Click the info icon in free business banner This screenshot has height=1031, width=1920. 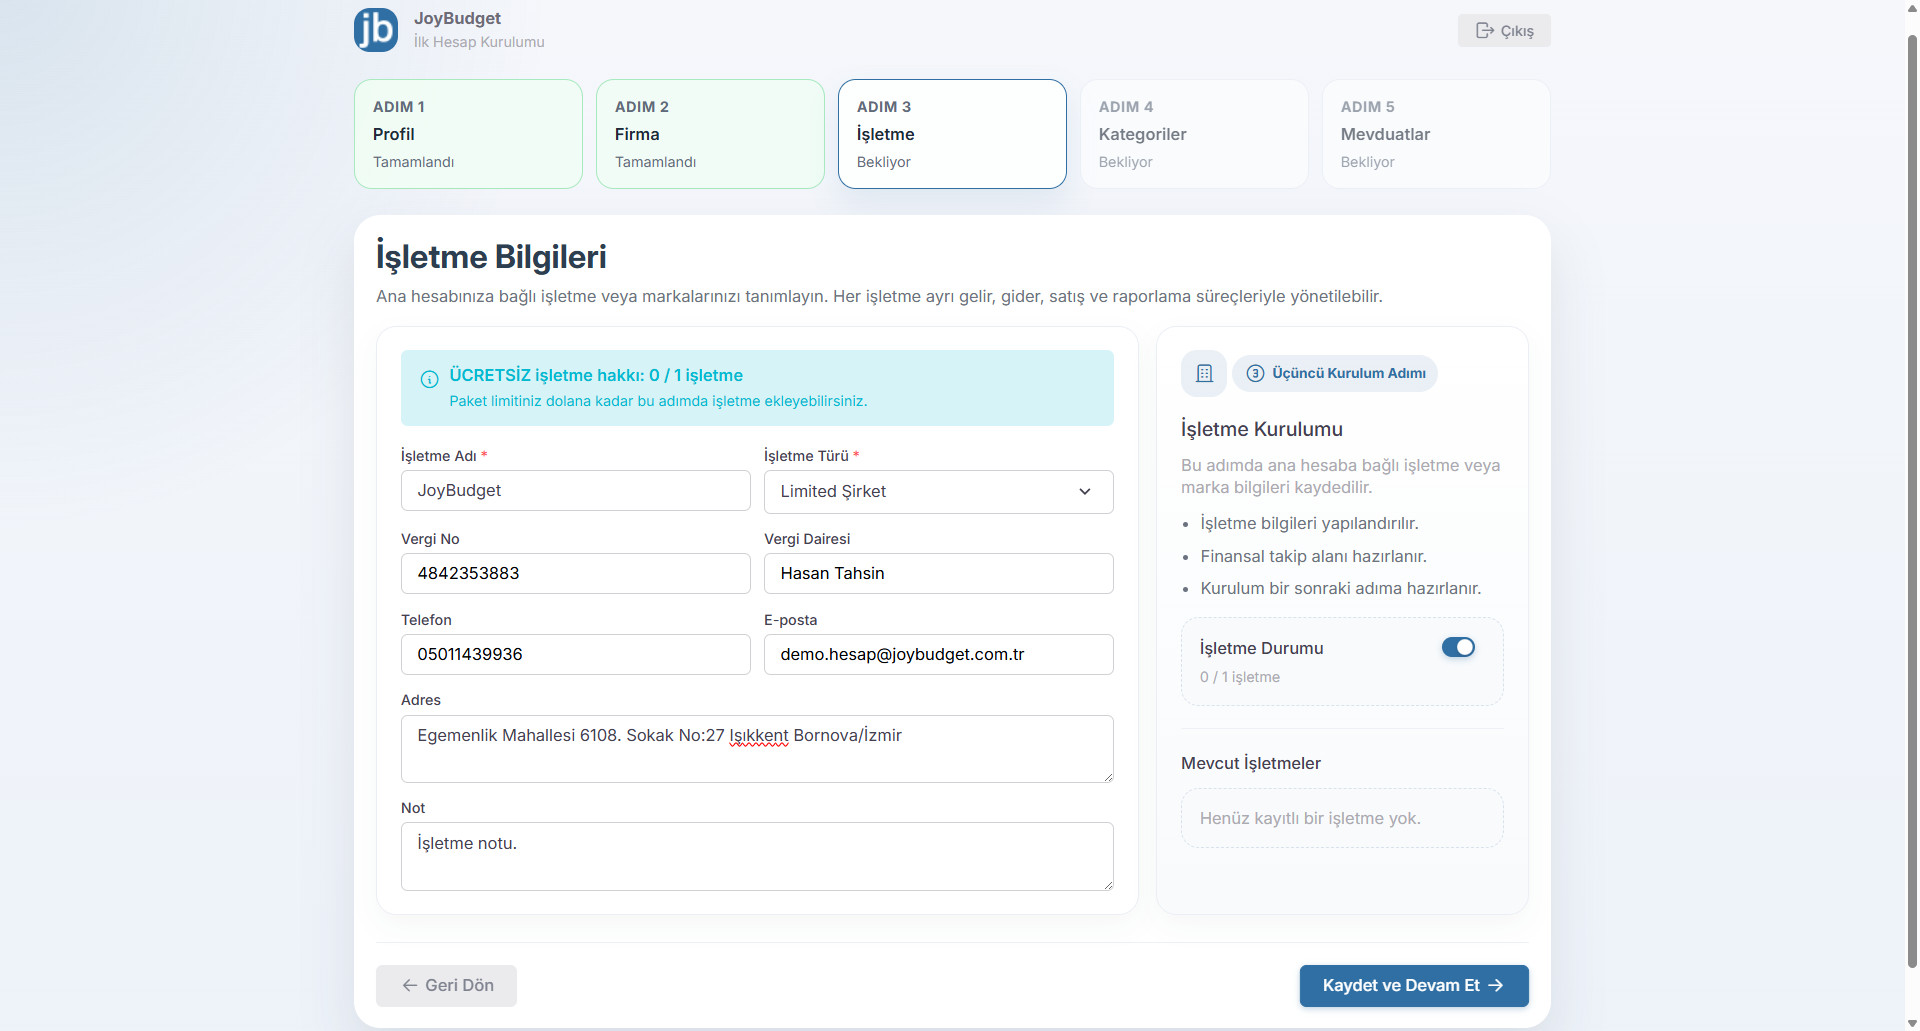pyautogui.click(x=429, y=379)
